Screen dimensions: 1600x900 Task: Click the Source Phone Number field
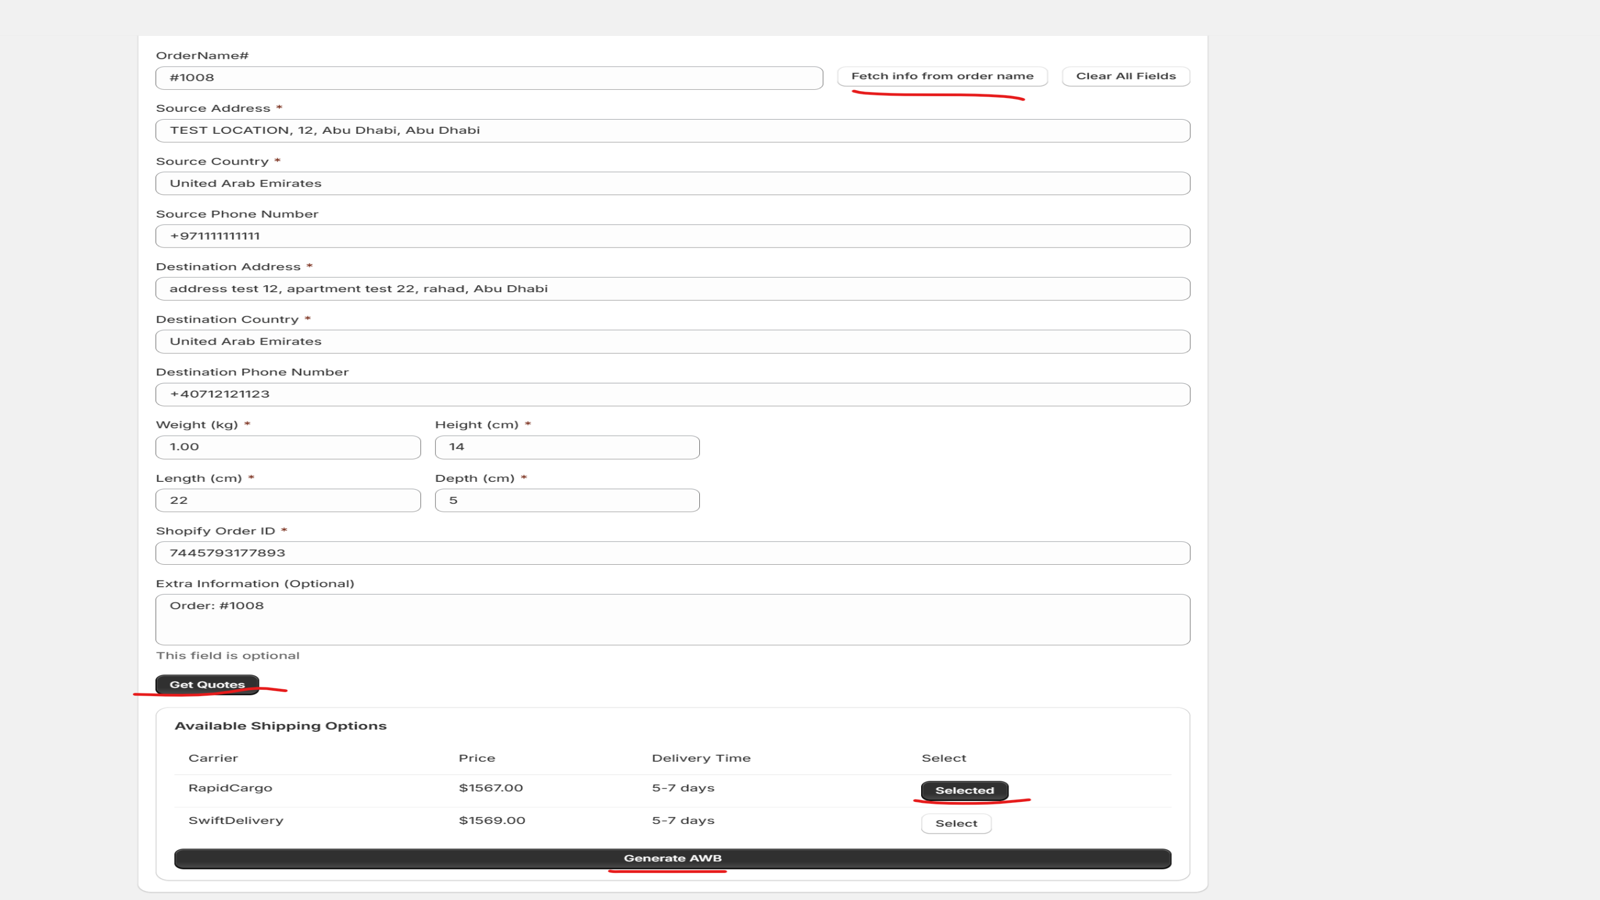pyautogui.click(x=672, y=236)
